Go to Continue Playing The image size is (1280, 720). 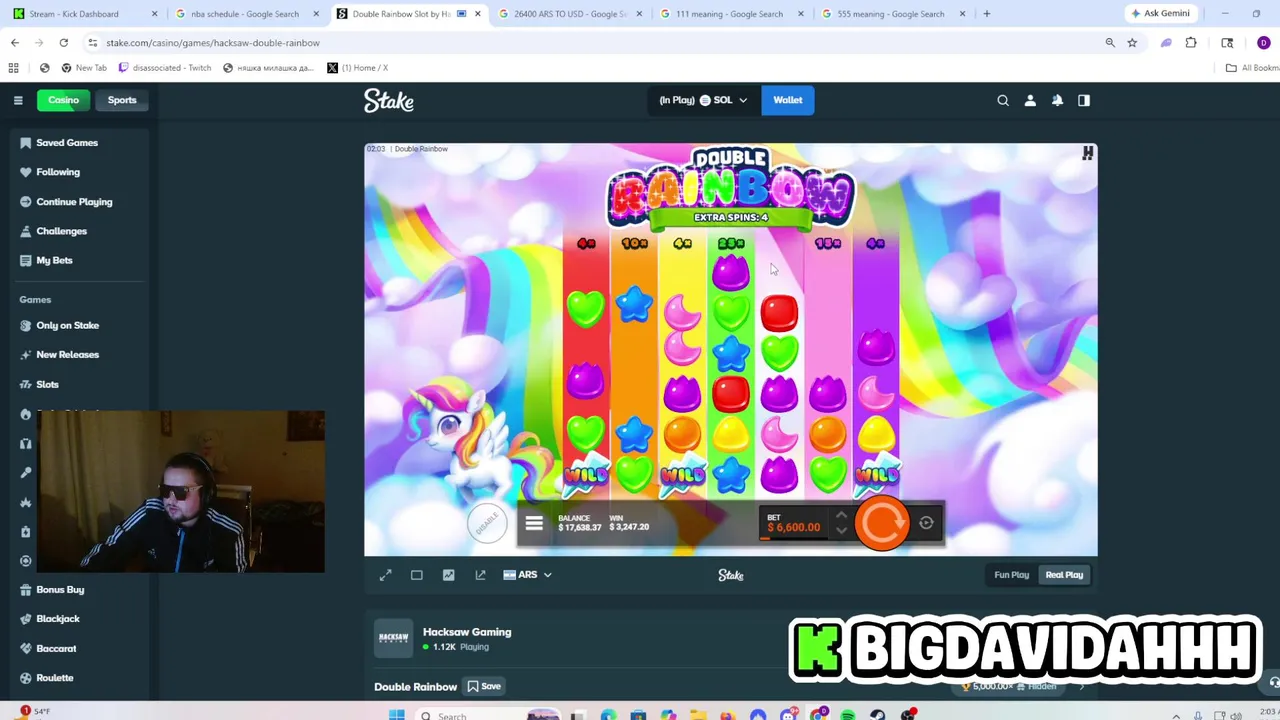click(x=75, y=202)
